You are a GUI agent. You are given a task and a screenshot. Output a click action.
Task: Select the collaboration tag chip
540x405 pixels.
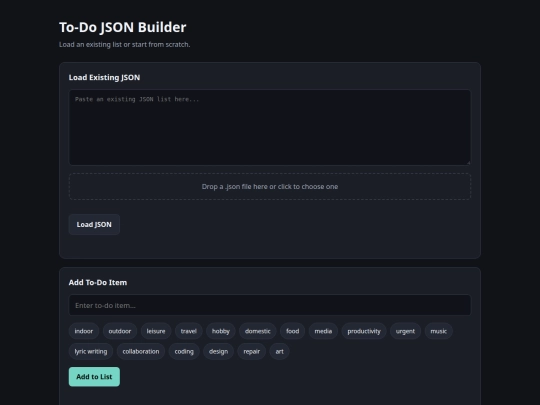tap(141, 351)
